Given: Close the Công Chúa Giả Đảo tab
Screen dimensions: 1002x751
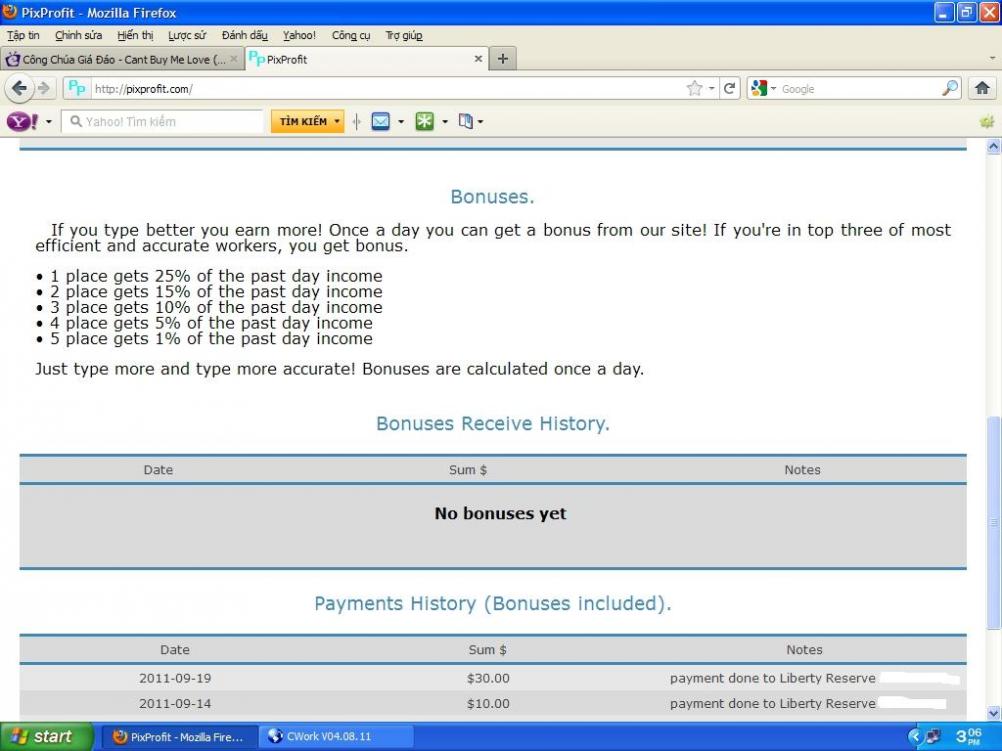Looking at the screenshot, I should [x=234, y=59].
